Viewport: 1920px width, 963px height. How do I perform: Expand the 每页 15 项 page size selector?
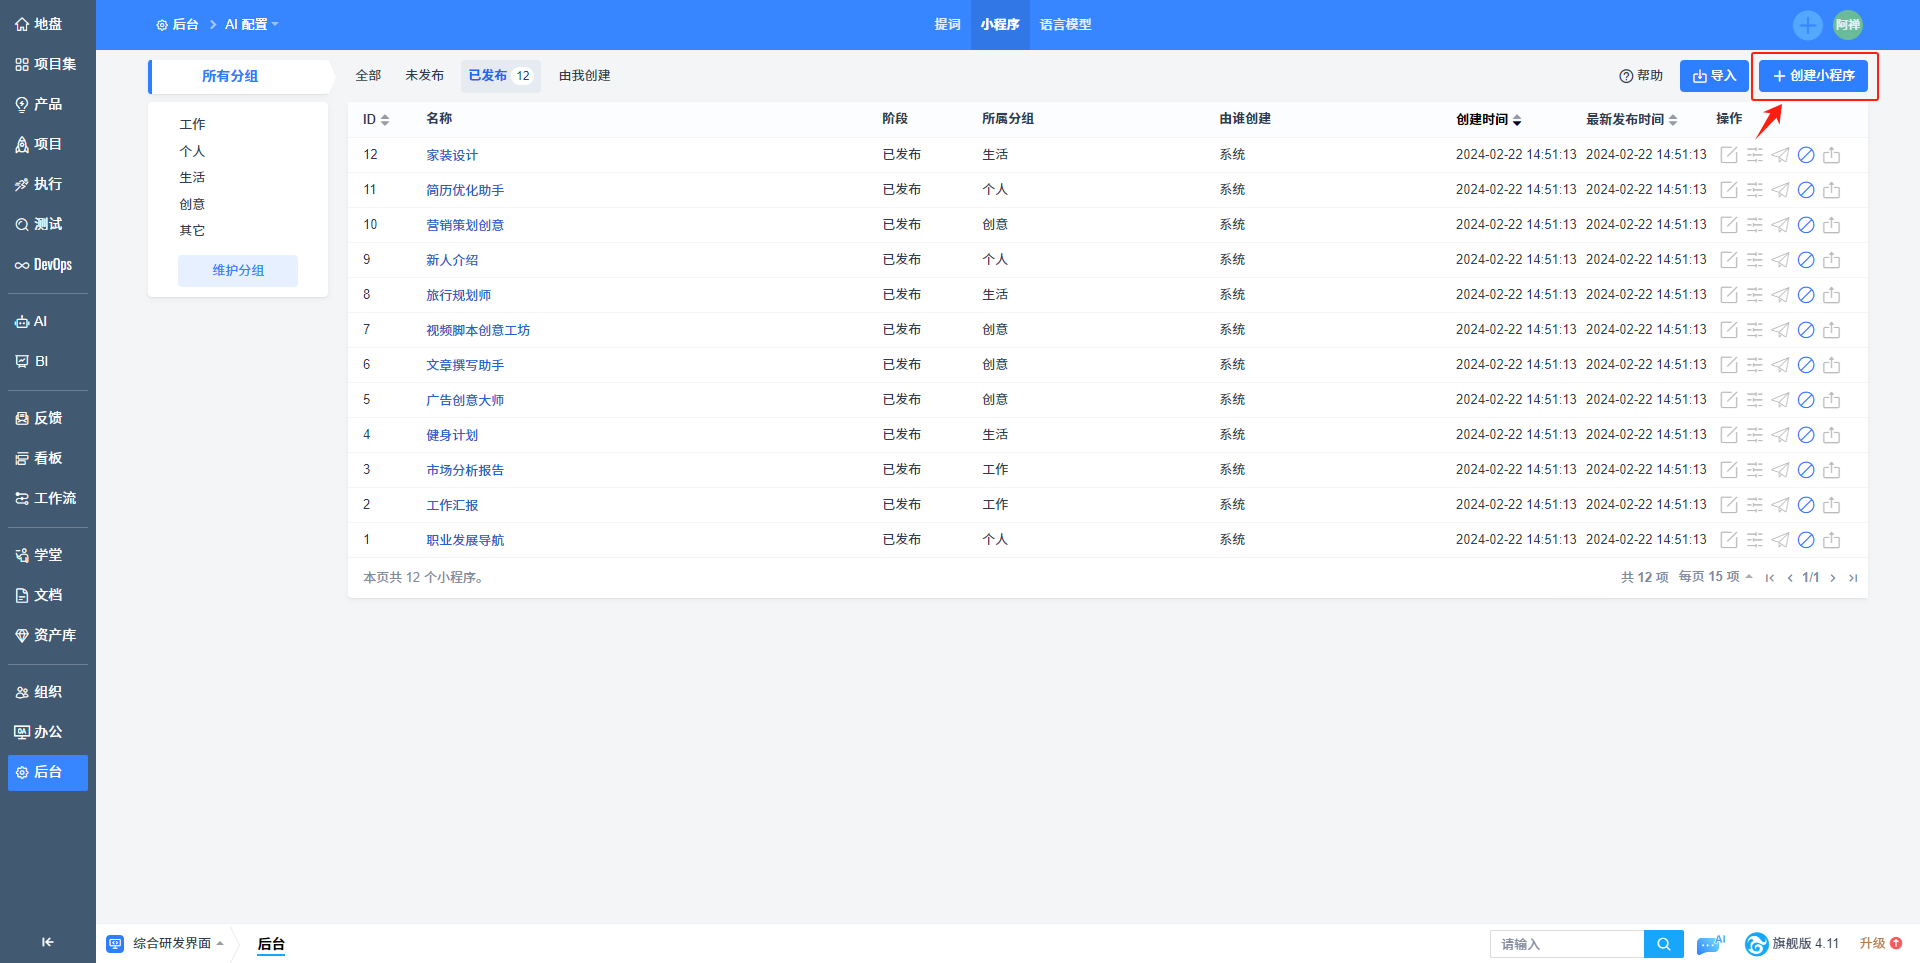pyautogui.click(x=1715, y=577)
